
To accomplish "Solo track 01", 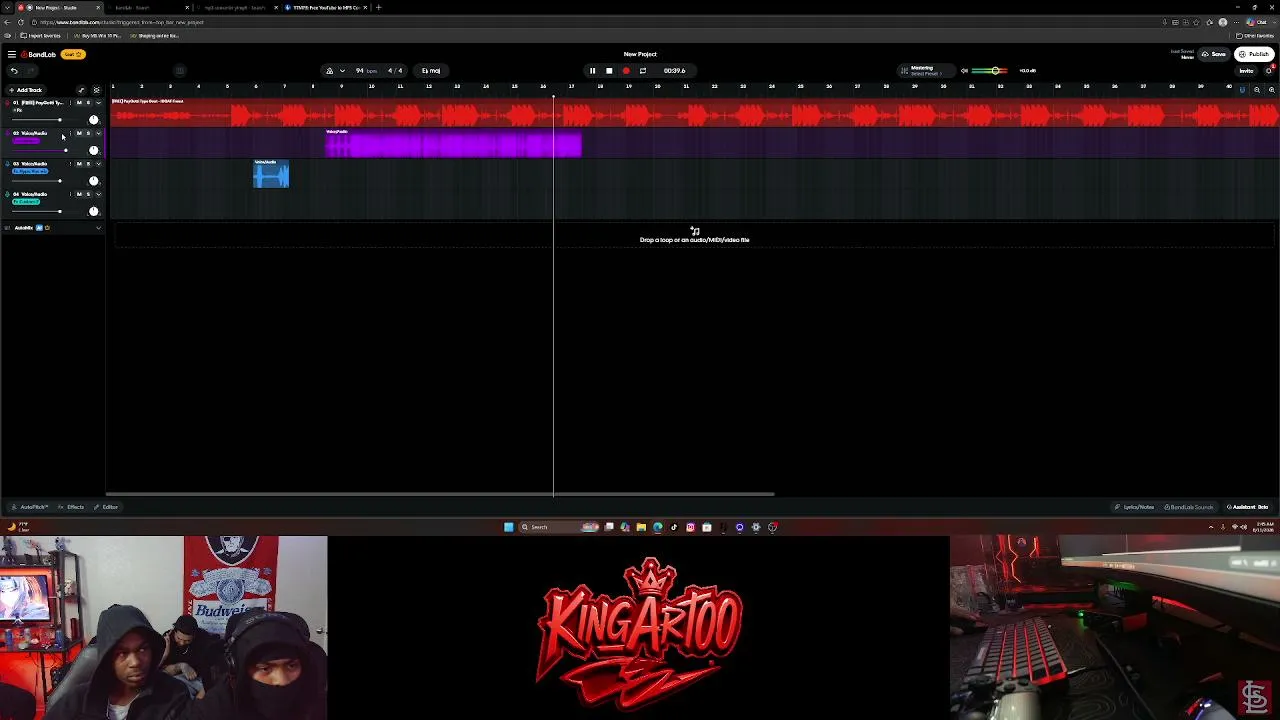I will [x=88, y=103].
